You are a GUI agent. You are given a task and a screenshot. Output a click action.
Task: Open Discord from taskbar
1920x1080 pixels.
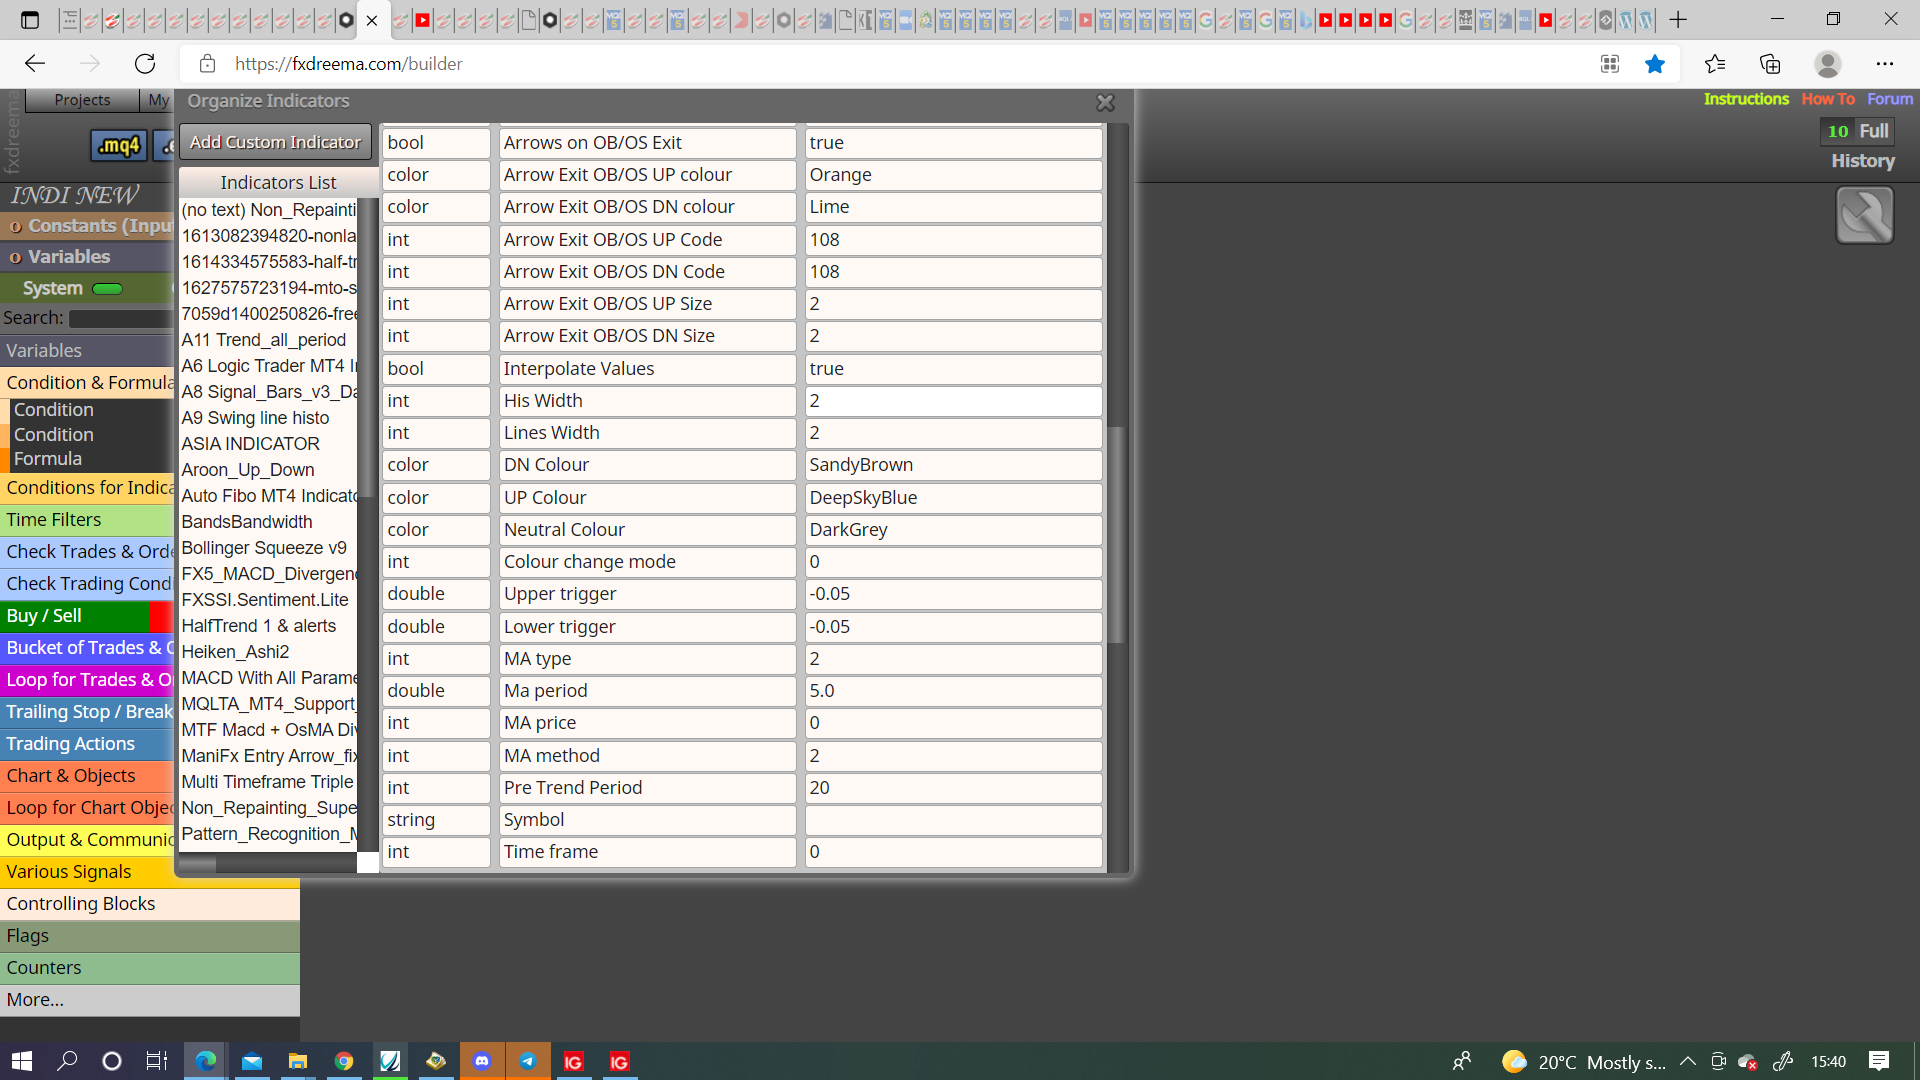pyautogui.click(x=482, y=1061)
